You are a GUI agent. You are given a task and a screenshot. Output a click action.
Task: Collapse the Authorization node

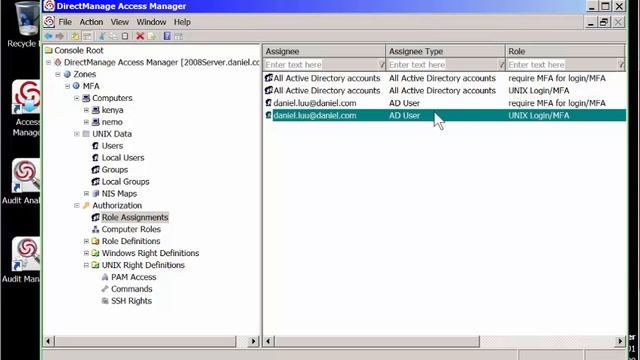click(x=77, y=205)
